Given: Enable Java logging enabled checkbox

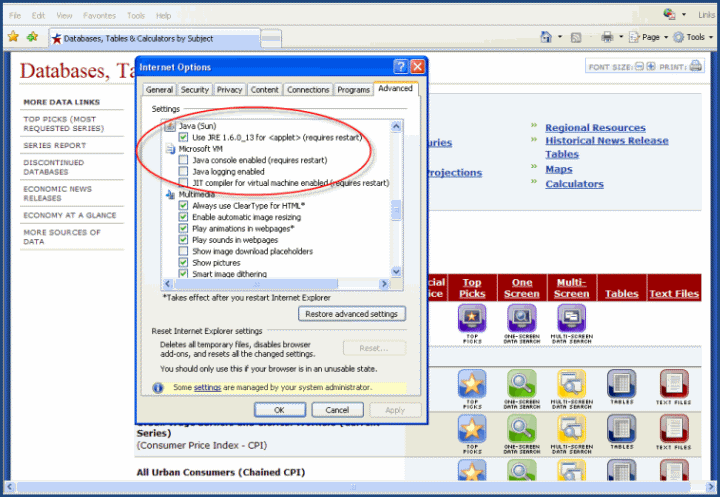Looking at the screenshot, I should tap(183, 171).
